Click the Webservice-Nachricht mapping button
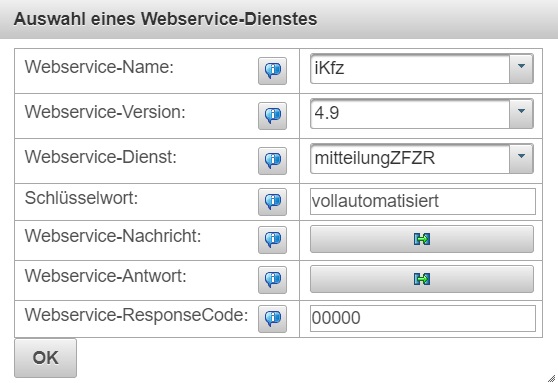 pos(422,239)
